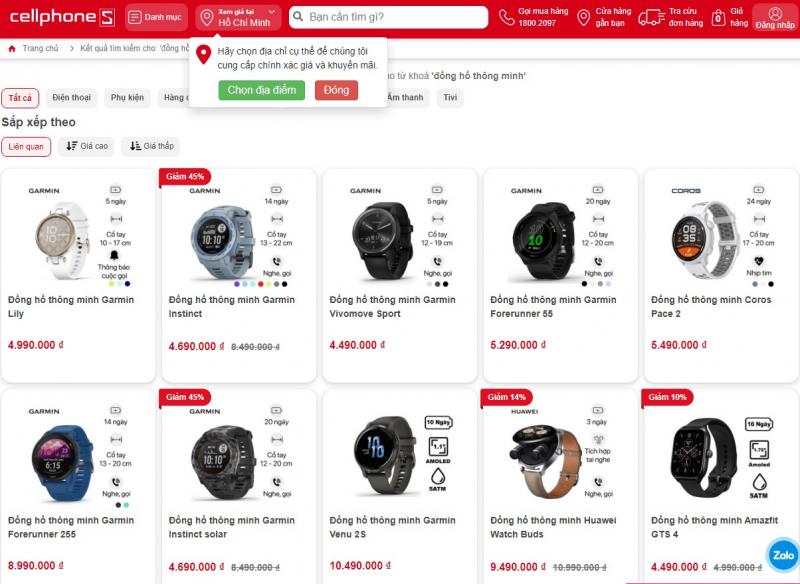Open the Giỏ hàng cart icon

pyautogui.click(x=718, y=18)
